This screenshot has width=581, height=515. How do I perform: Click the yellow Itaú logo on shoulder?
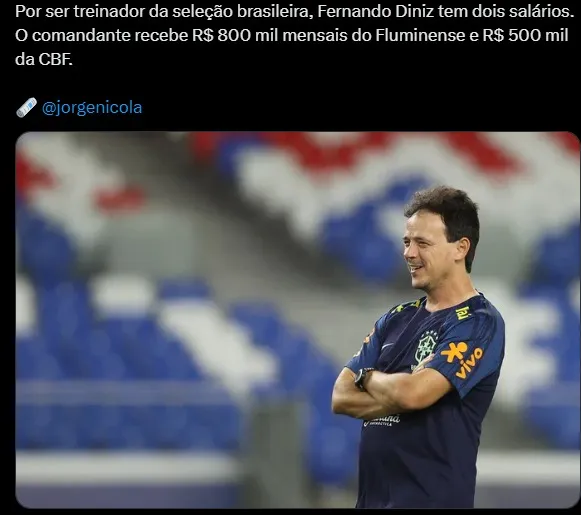coord(462,312)
